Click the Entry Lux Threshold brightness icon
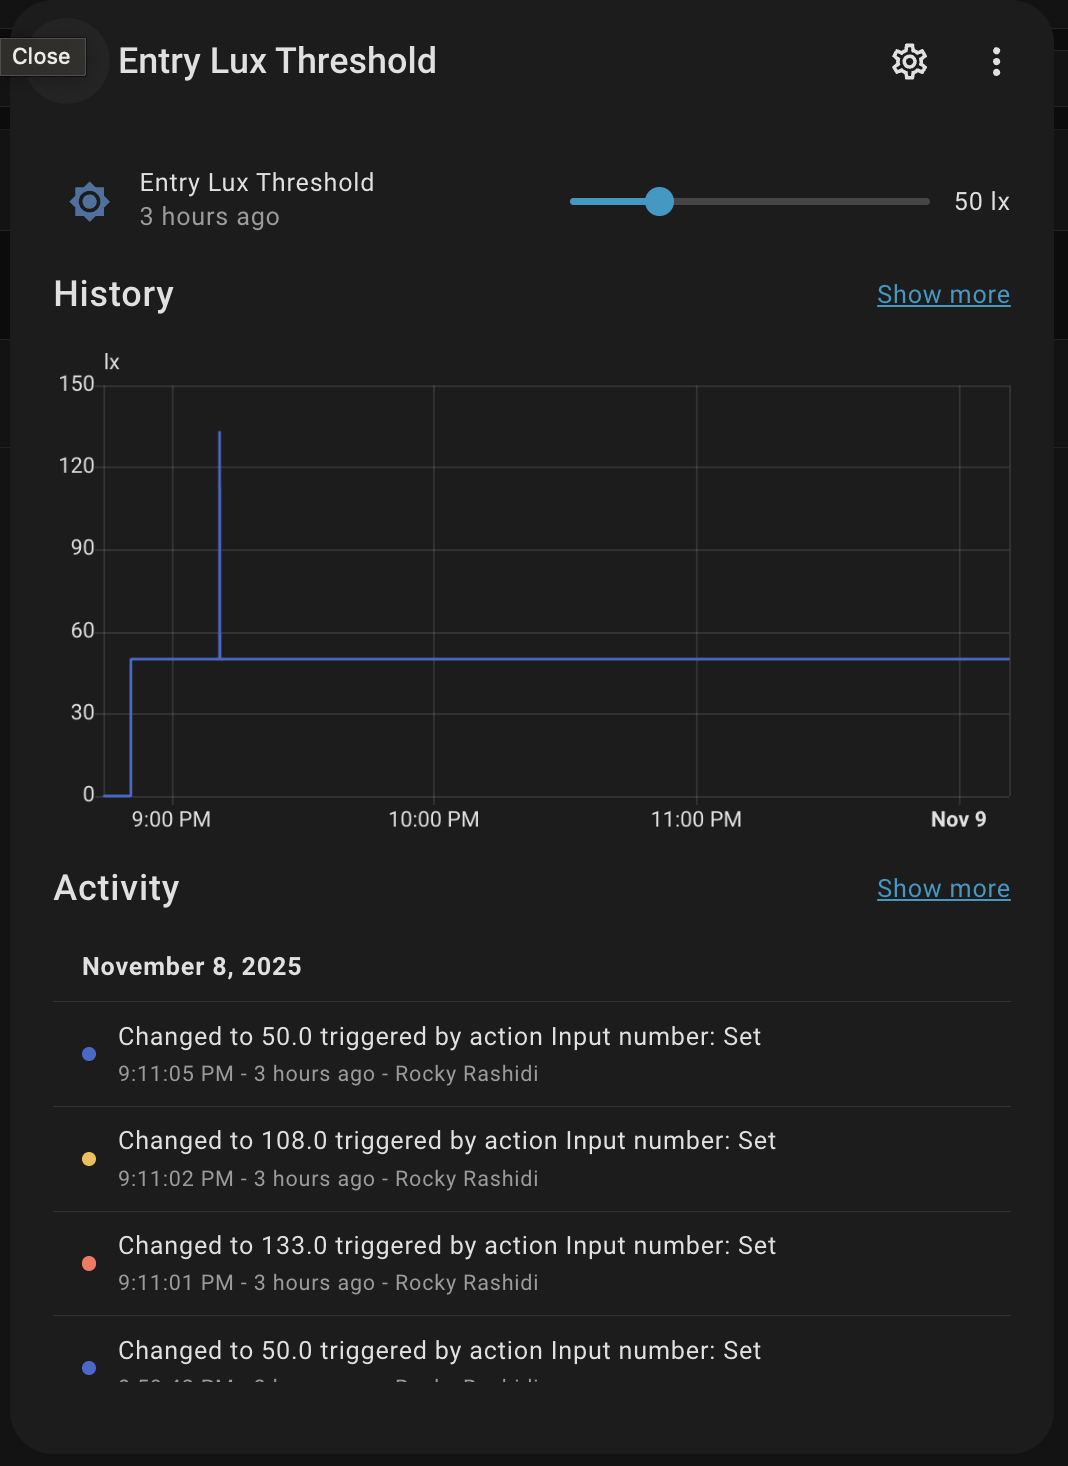Viewport: 1068px width, 1466px height. [90, 202]
